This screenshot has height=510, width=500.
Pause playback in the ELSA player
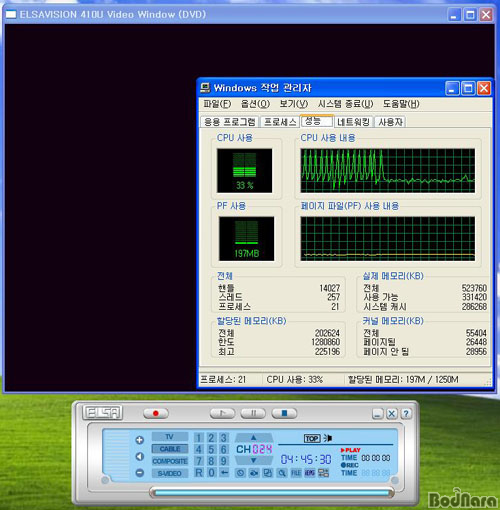[253, 413]
